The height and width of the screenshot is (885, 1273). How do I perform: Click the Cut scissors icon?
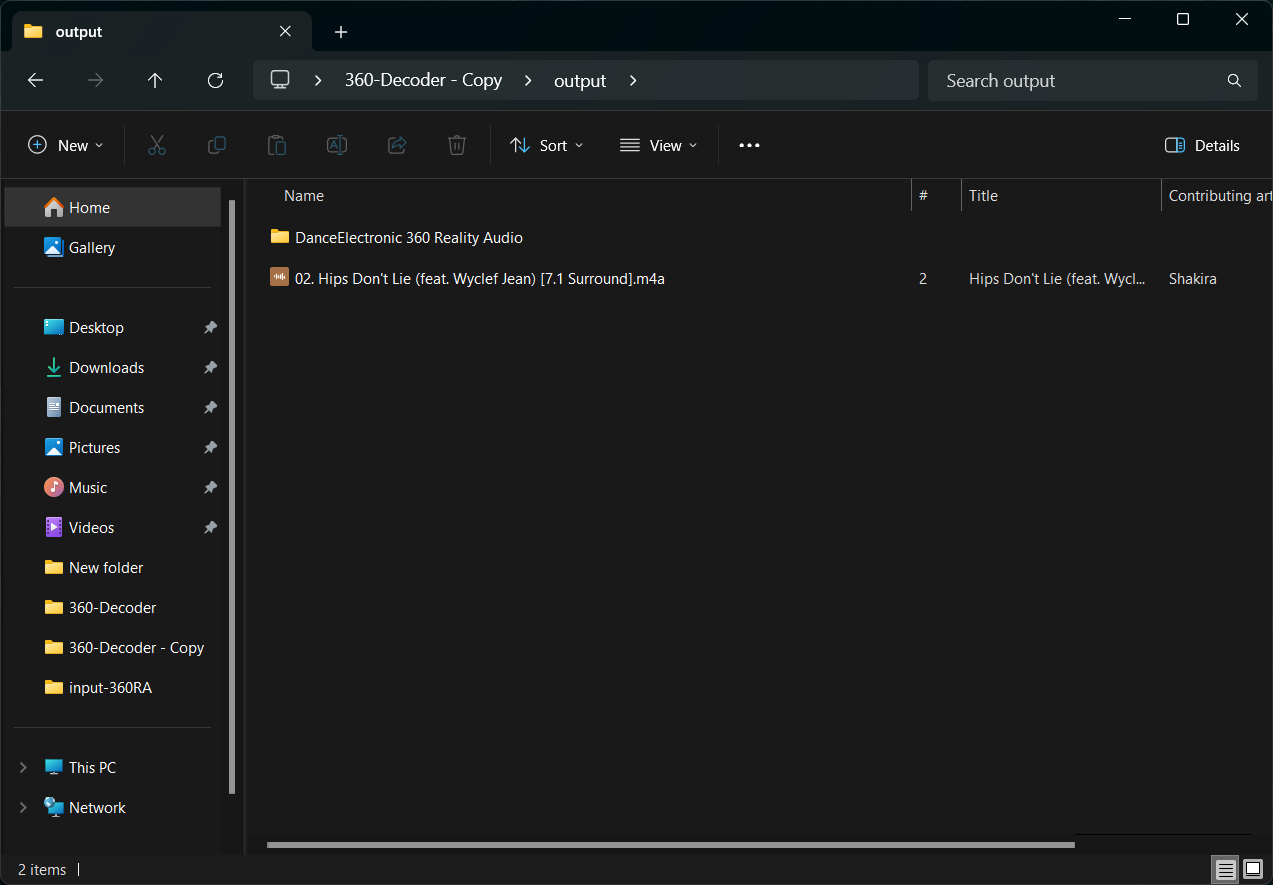pyautogui.click(x=156, y=145)
